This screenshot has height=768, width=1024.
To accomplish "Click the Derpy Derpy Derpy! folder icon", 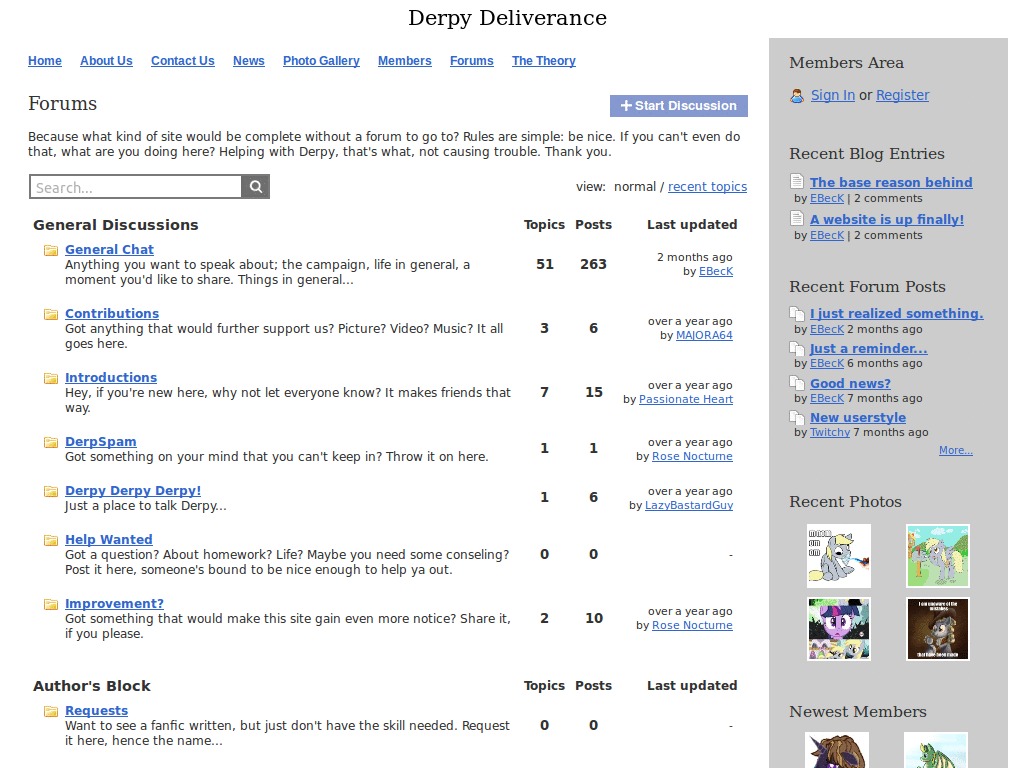I will [x=51, y=491].
